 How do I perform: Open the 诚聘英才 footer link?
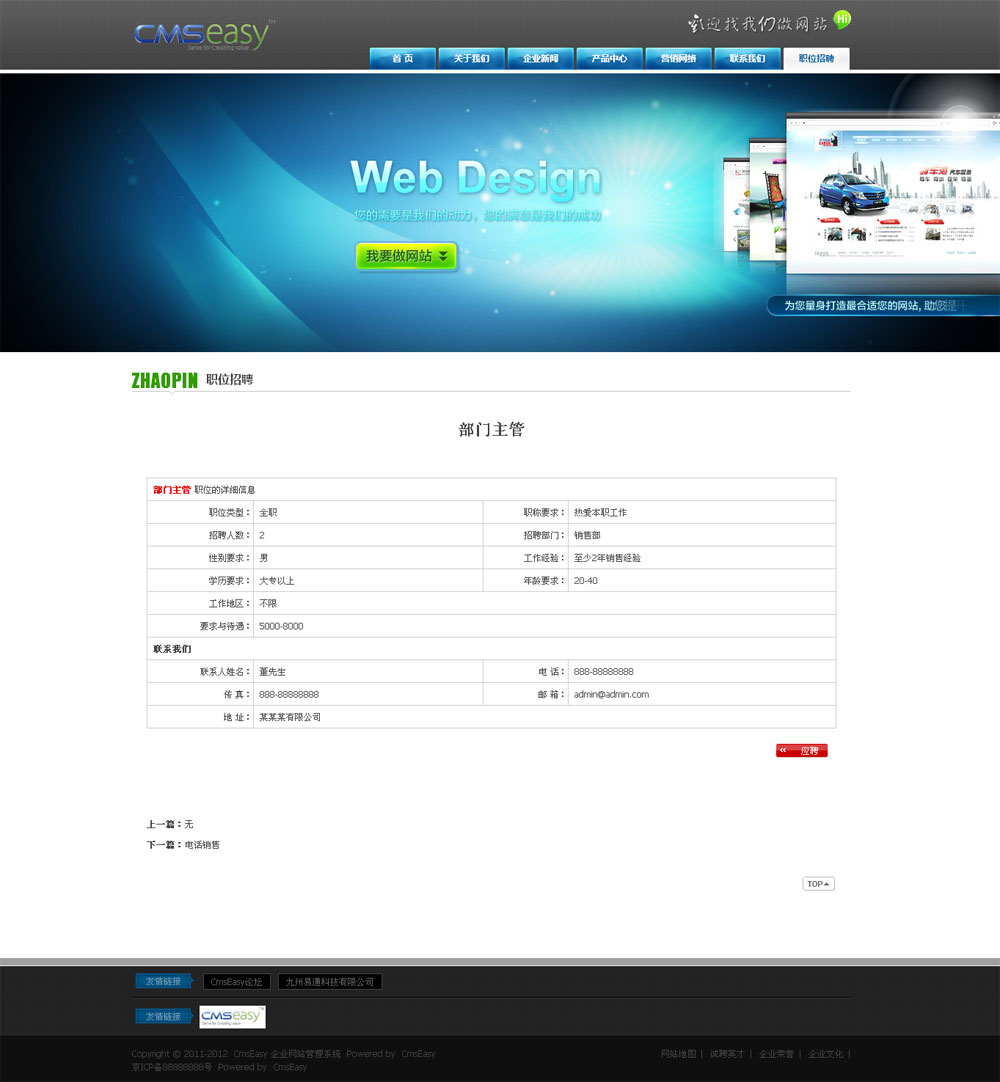(x=727, y=1054)
